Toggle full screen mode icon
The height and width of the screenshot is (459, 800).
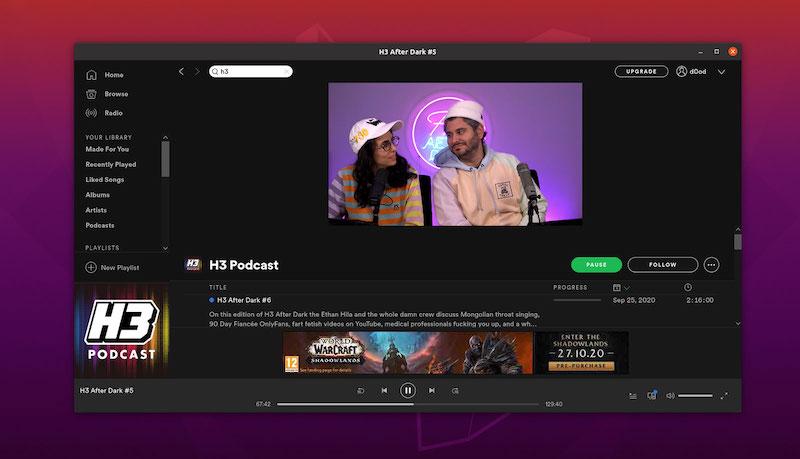(x=724, y=396)
